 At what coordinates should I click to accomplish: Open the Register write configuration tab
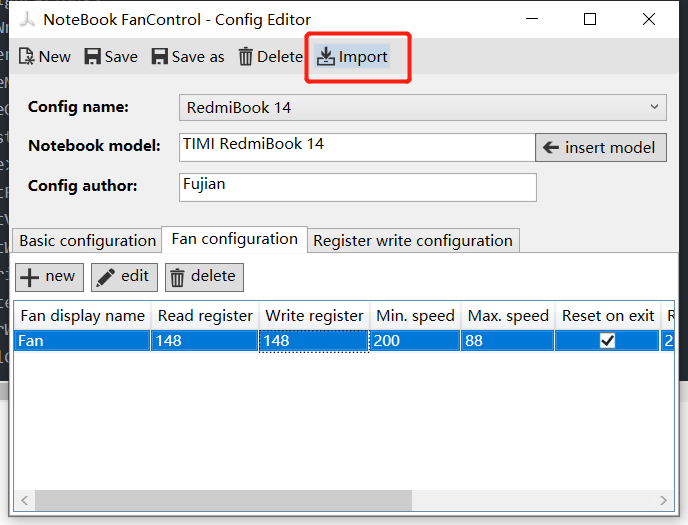(x=413, y=241)
